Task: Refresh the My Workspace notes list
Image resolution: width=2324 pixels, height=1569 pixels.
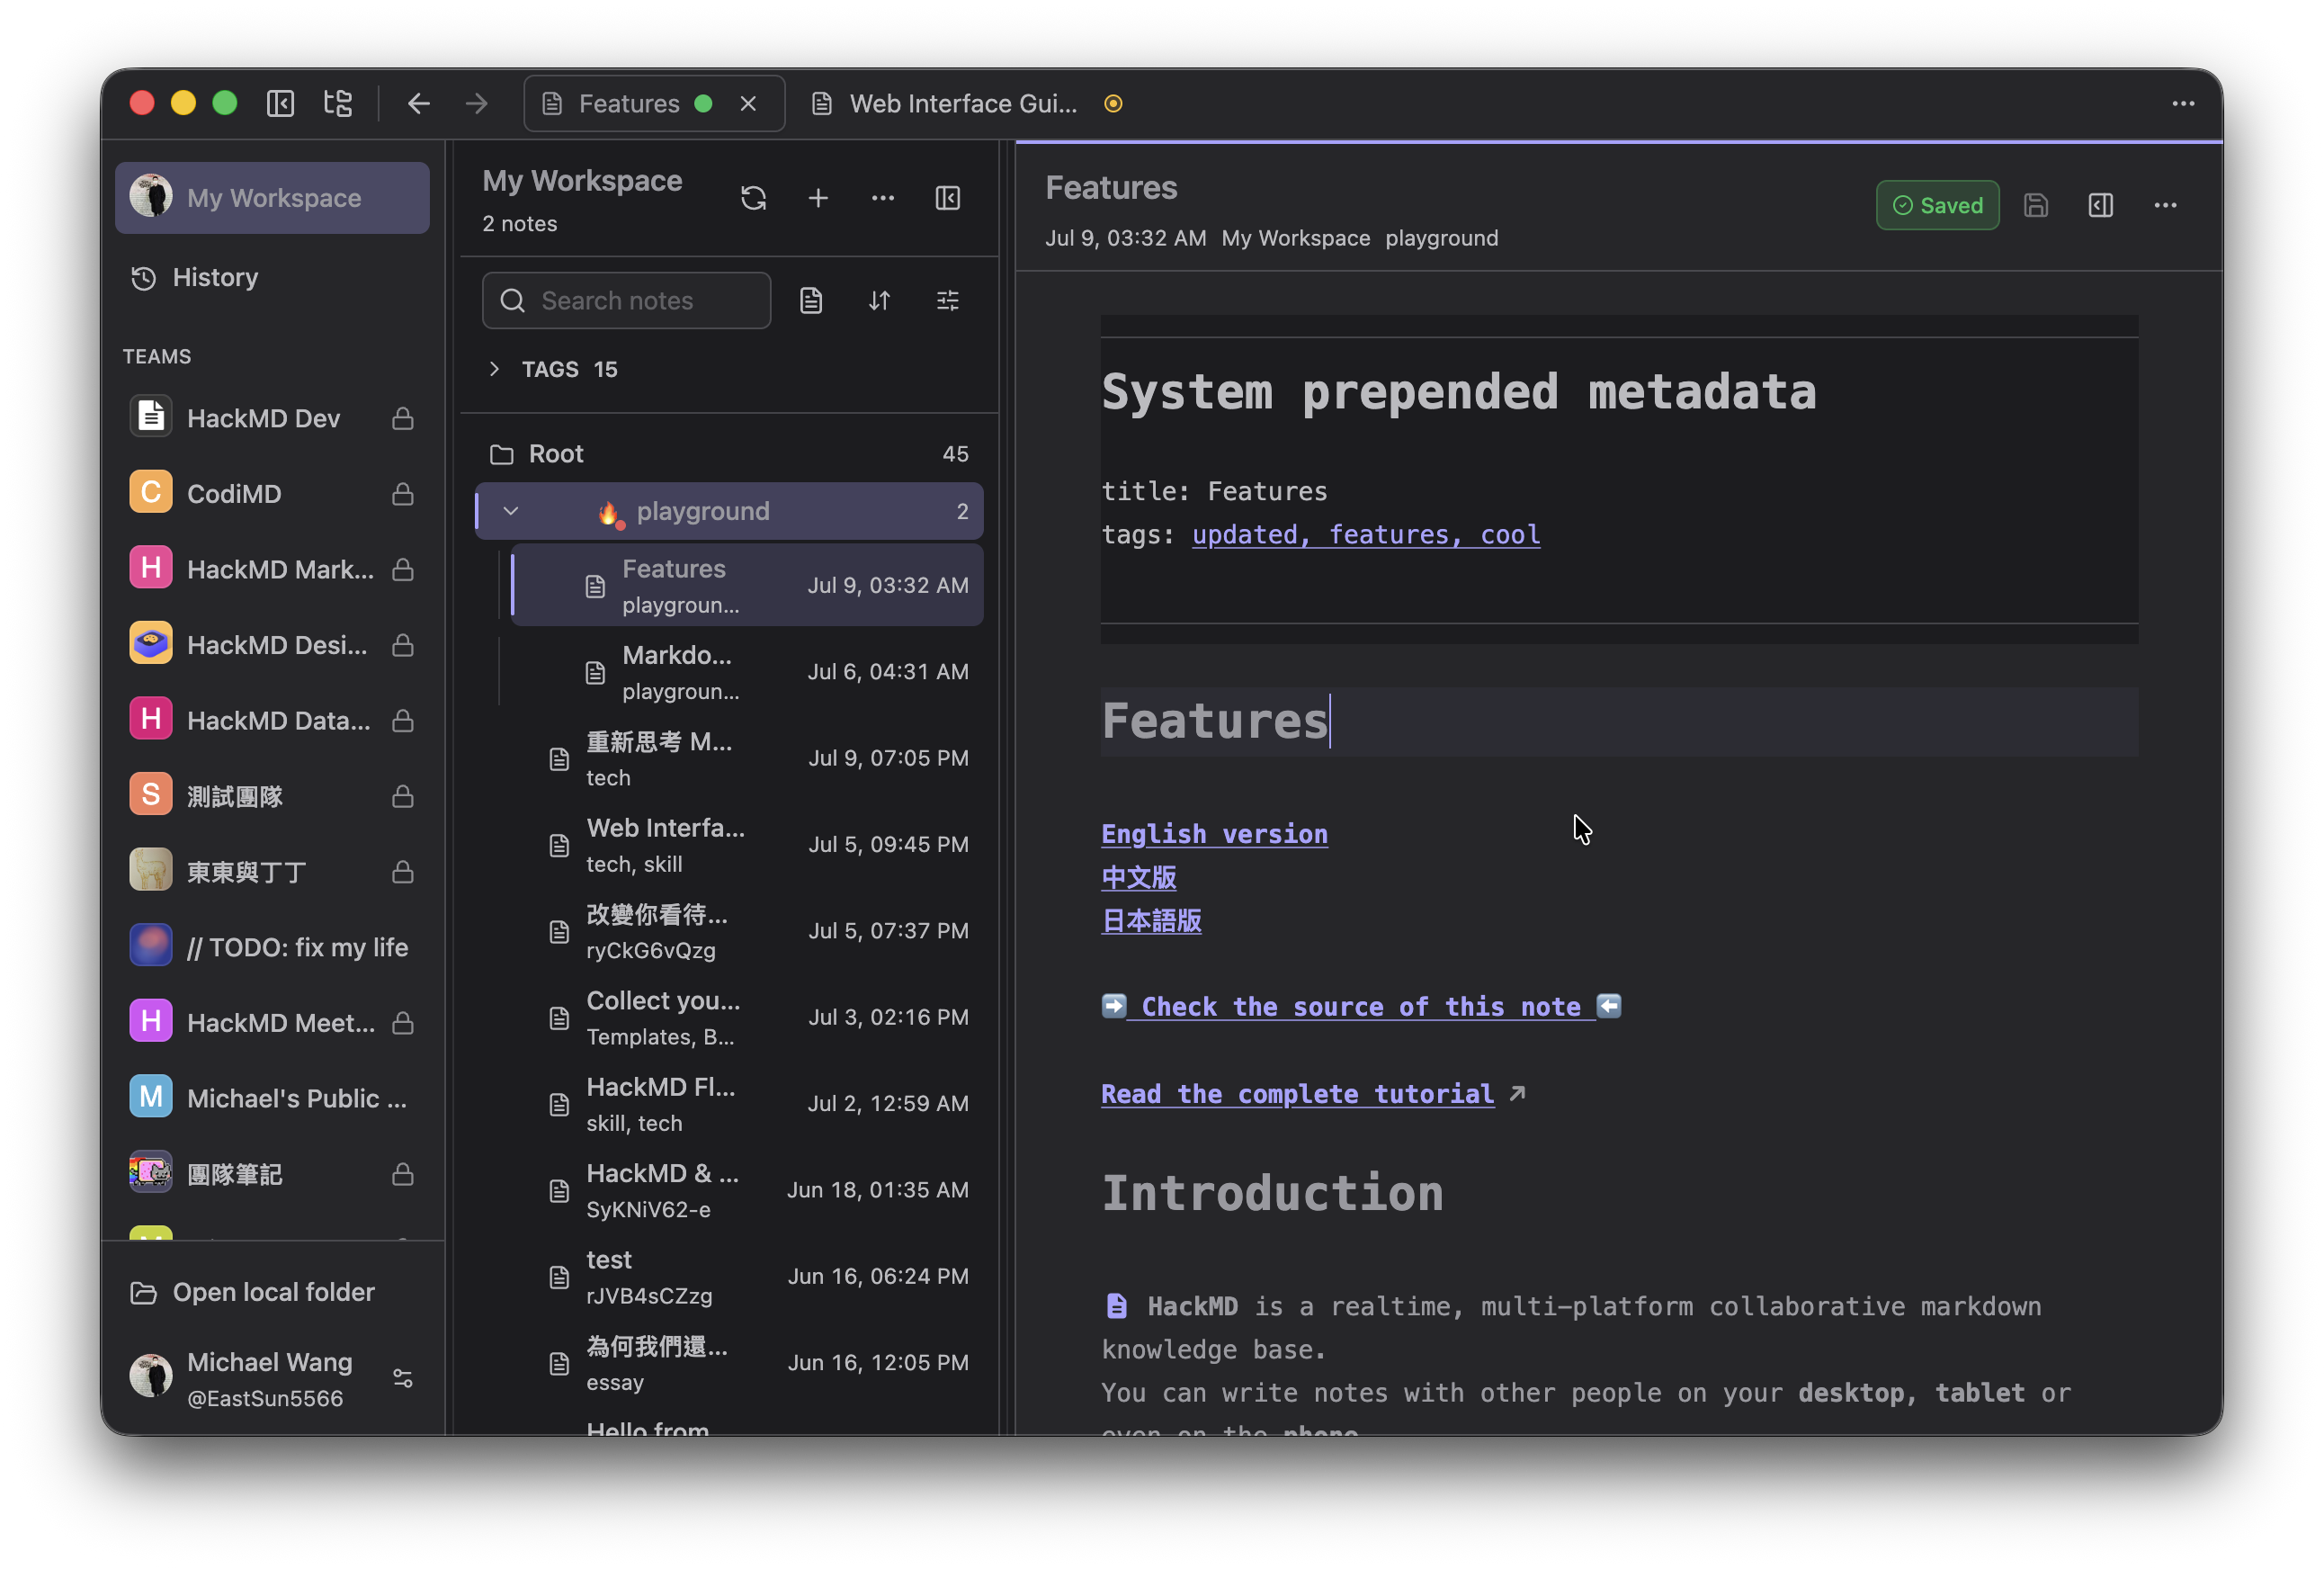Action: click(754, 198)
